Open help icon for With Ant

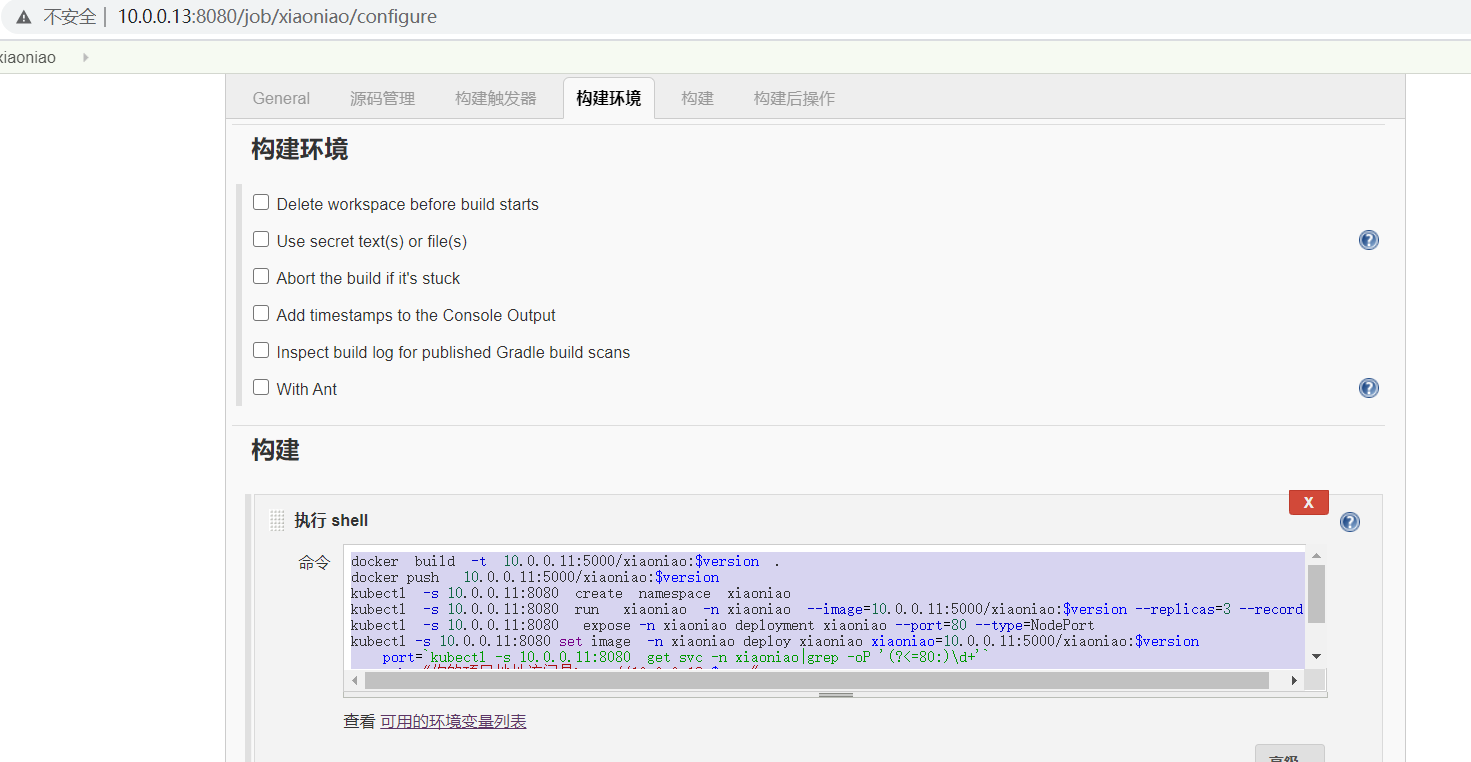click(x=1369, y=388)
